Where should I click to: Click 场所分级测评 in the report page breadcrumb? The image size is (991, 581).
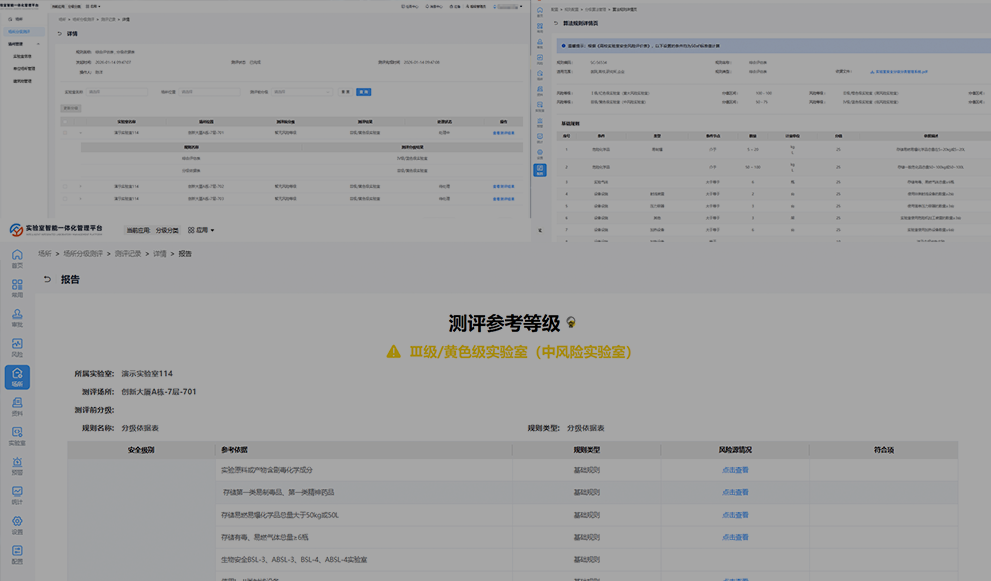[83, 254]
